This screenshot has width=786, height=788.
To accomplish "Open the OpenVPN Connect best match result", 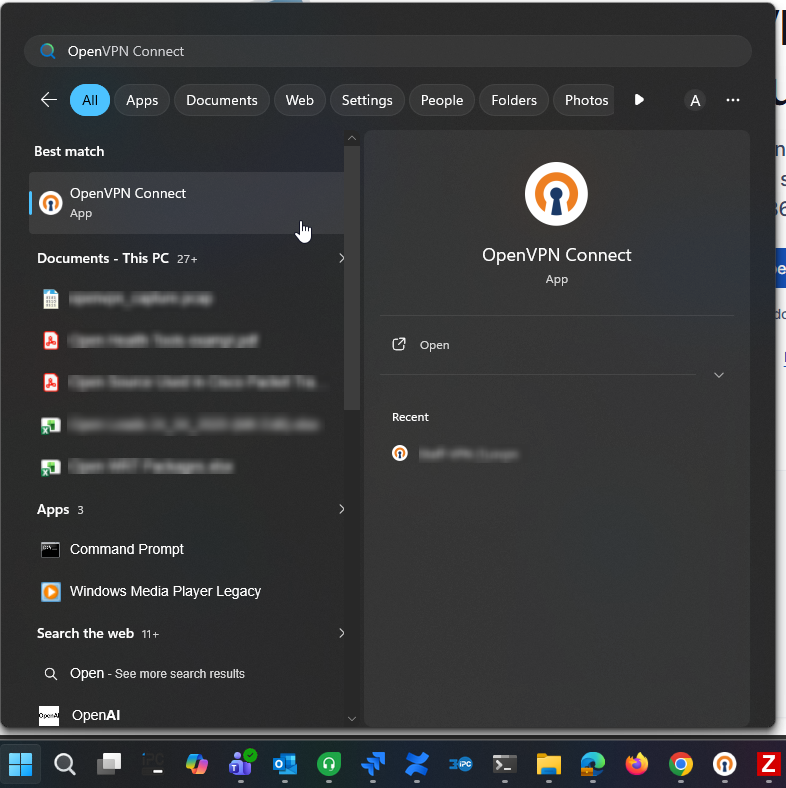I will point(186,203).
